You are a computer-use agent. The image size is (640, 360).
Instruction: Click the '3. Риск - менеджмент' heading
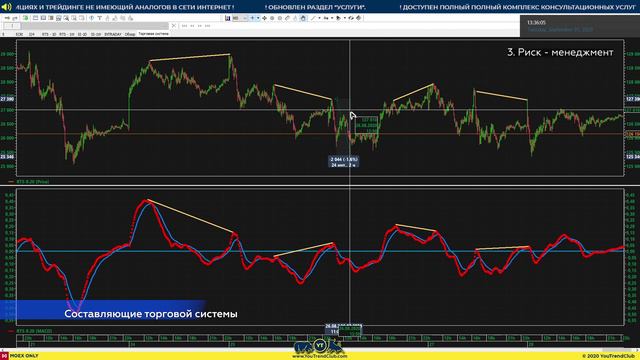[560, 52]
